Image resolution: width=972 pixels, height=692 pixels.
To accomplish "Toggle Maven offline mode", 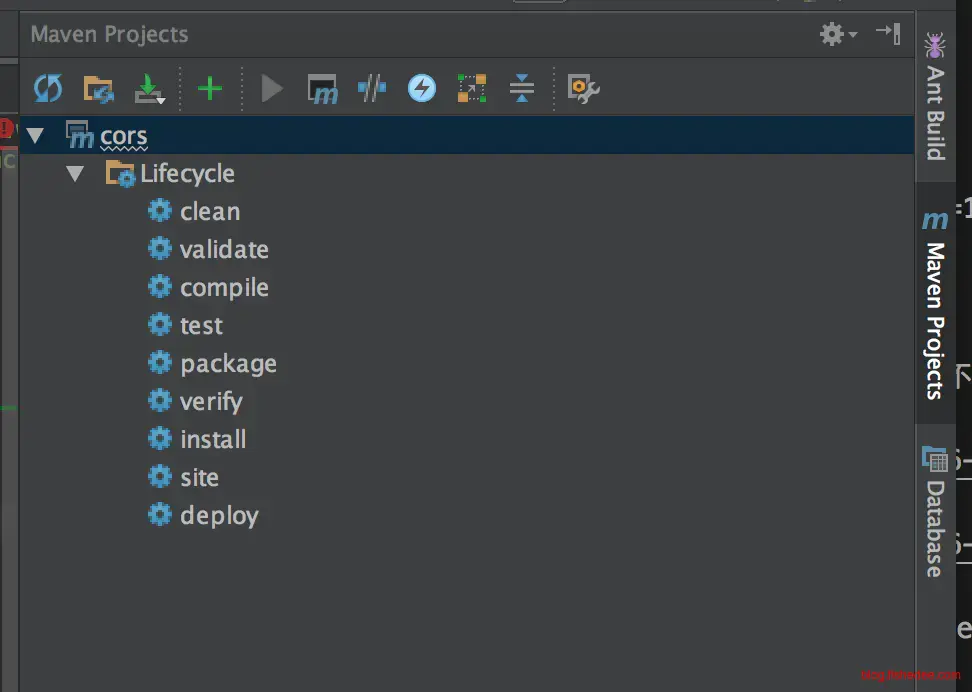I will tap(372, 89).
